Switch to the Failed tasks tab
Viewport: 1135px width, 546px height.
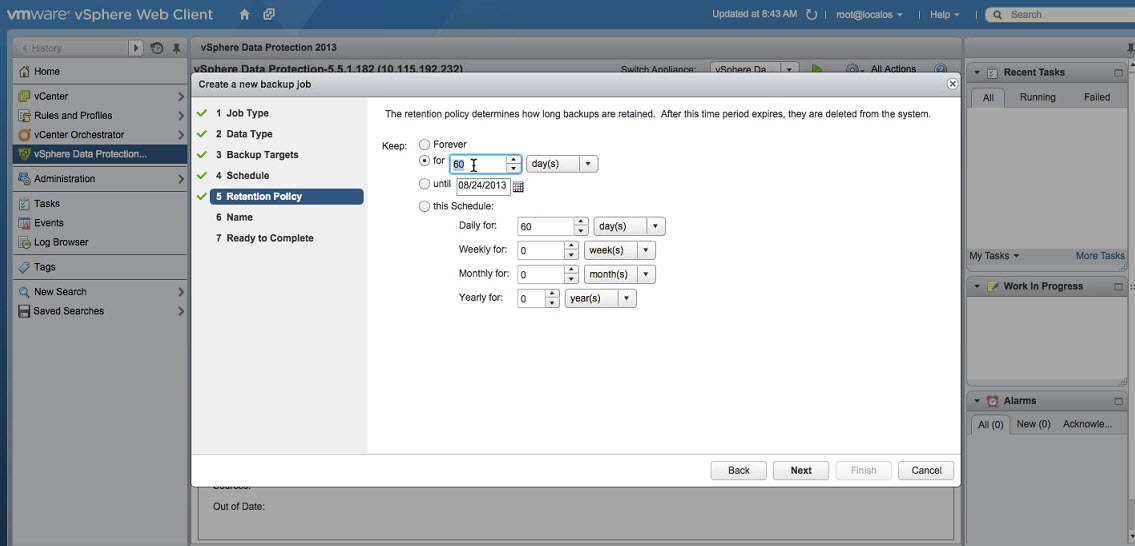pos(1097,97)
